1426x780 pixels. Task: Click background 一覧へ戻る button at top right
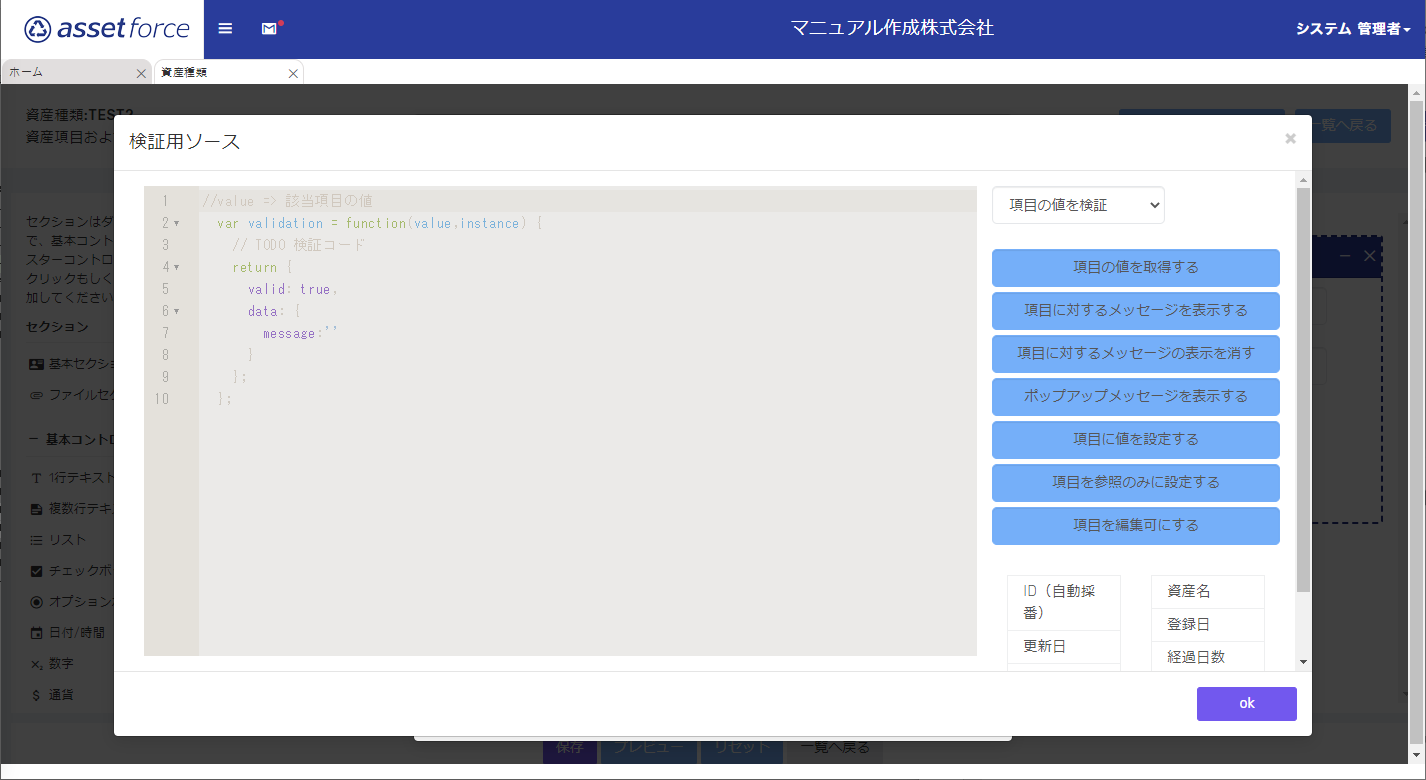[1343, 125]
